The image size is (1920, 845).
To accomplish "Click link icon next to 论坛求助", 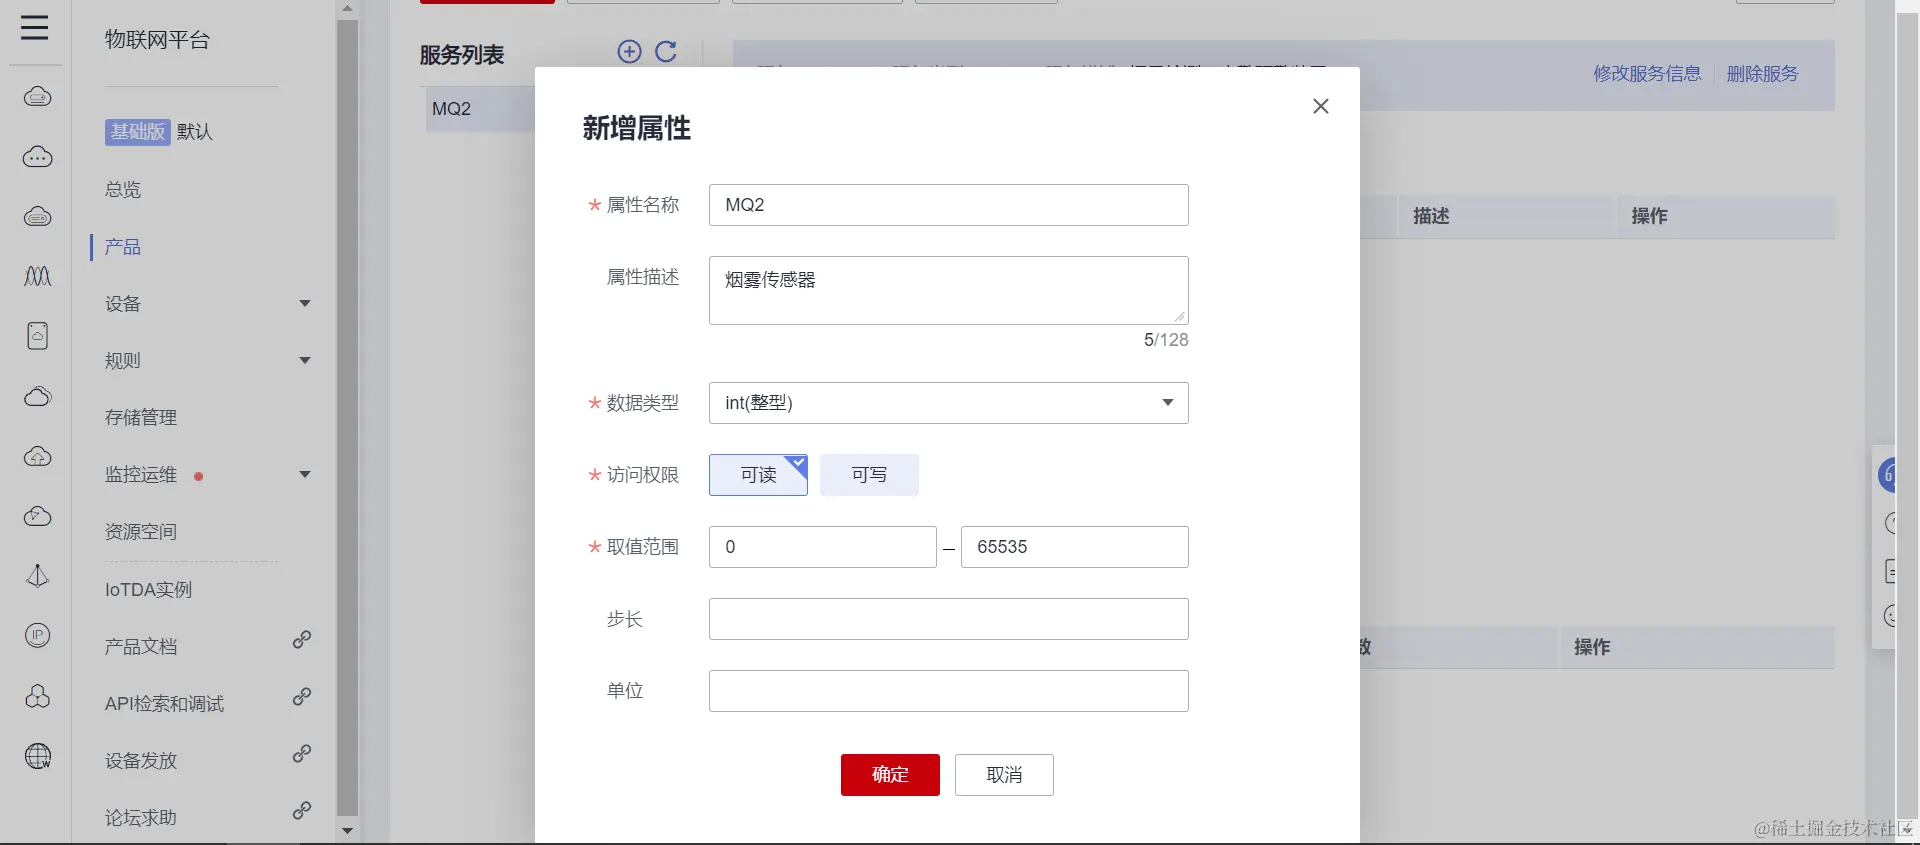I will click(302, 810).
